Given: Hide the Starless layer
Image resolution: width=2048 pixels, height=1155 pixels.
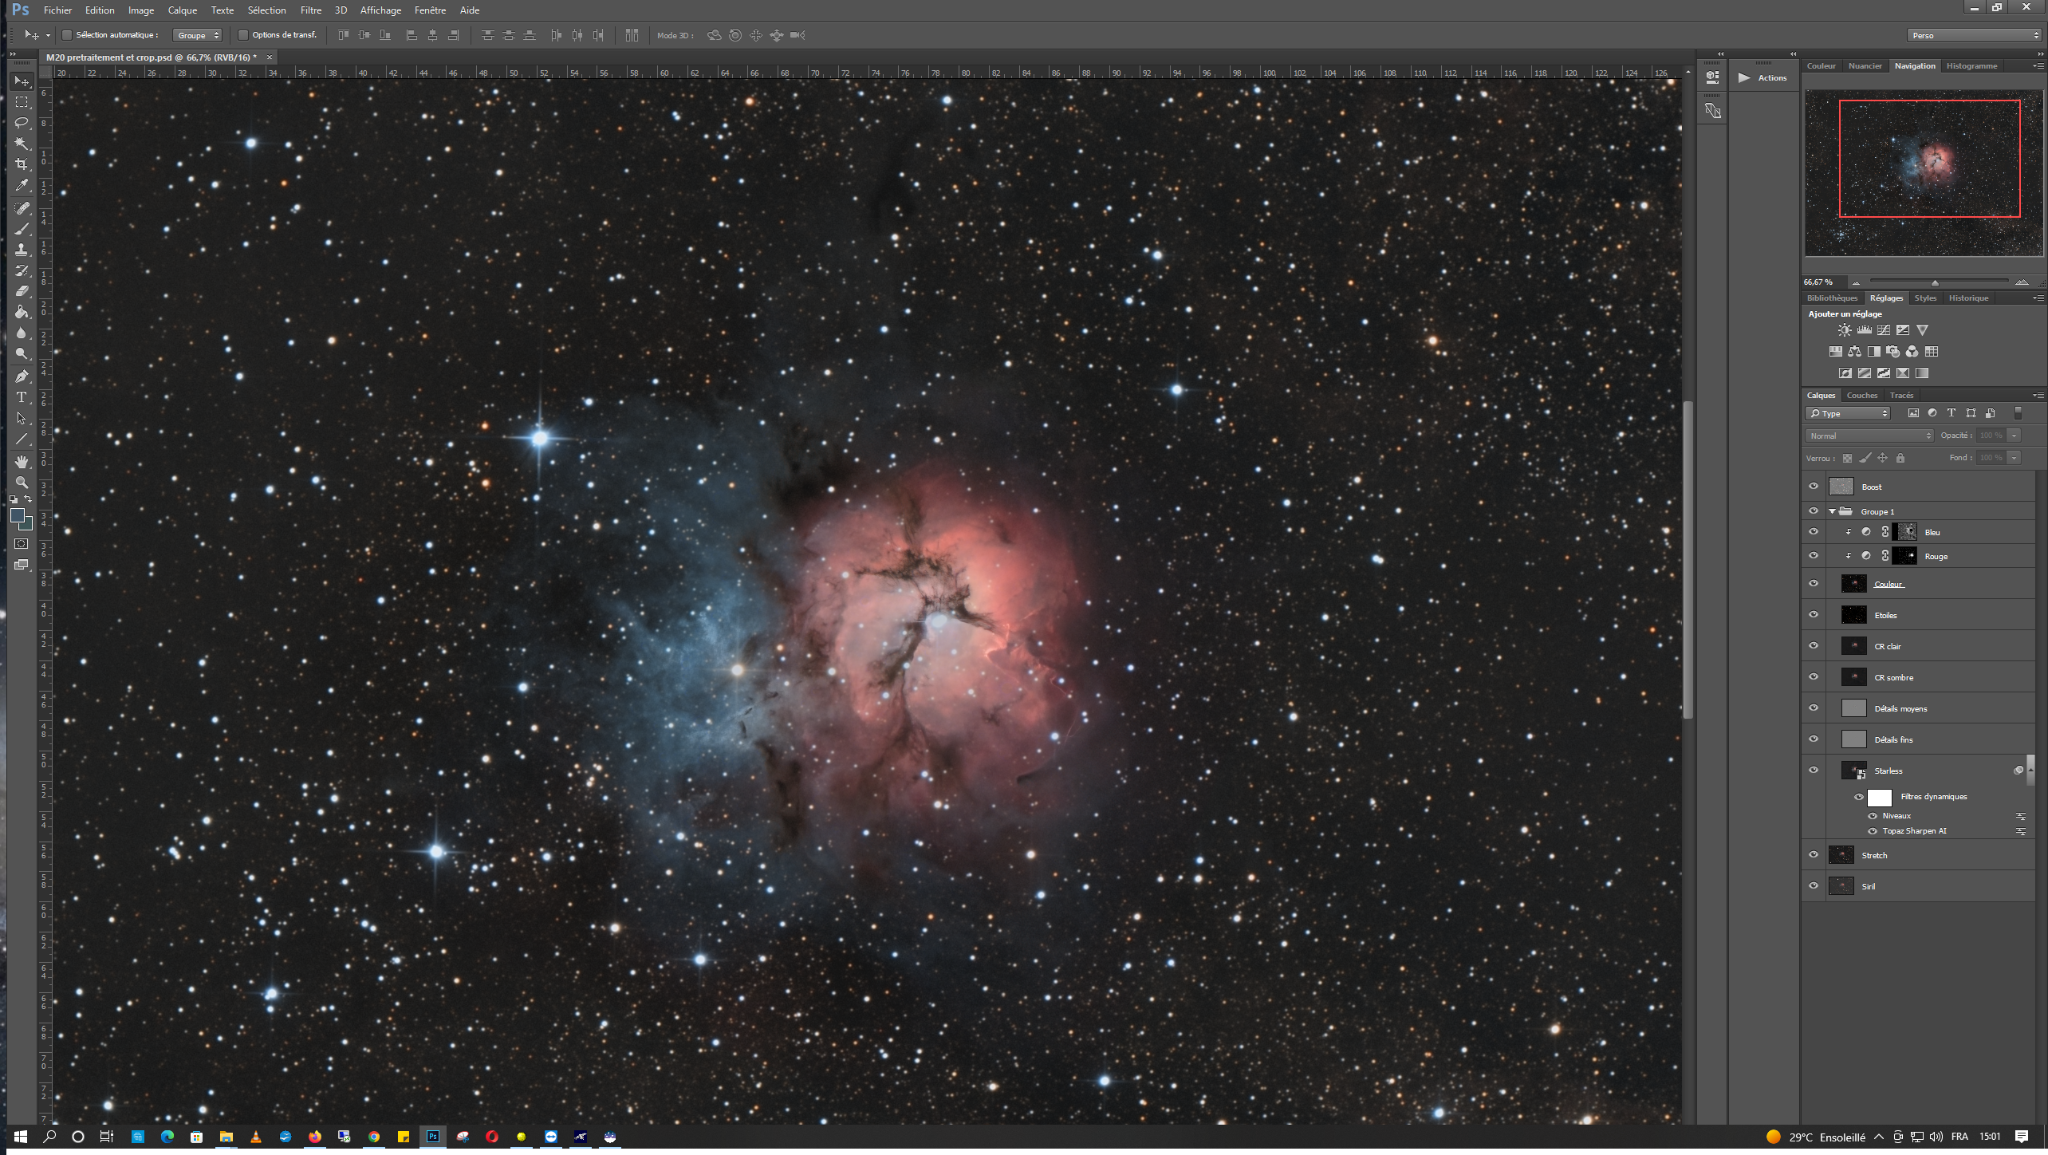Looking at the screenshot, I should point(1813,770).
